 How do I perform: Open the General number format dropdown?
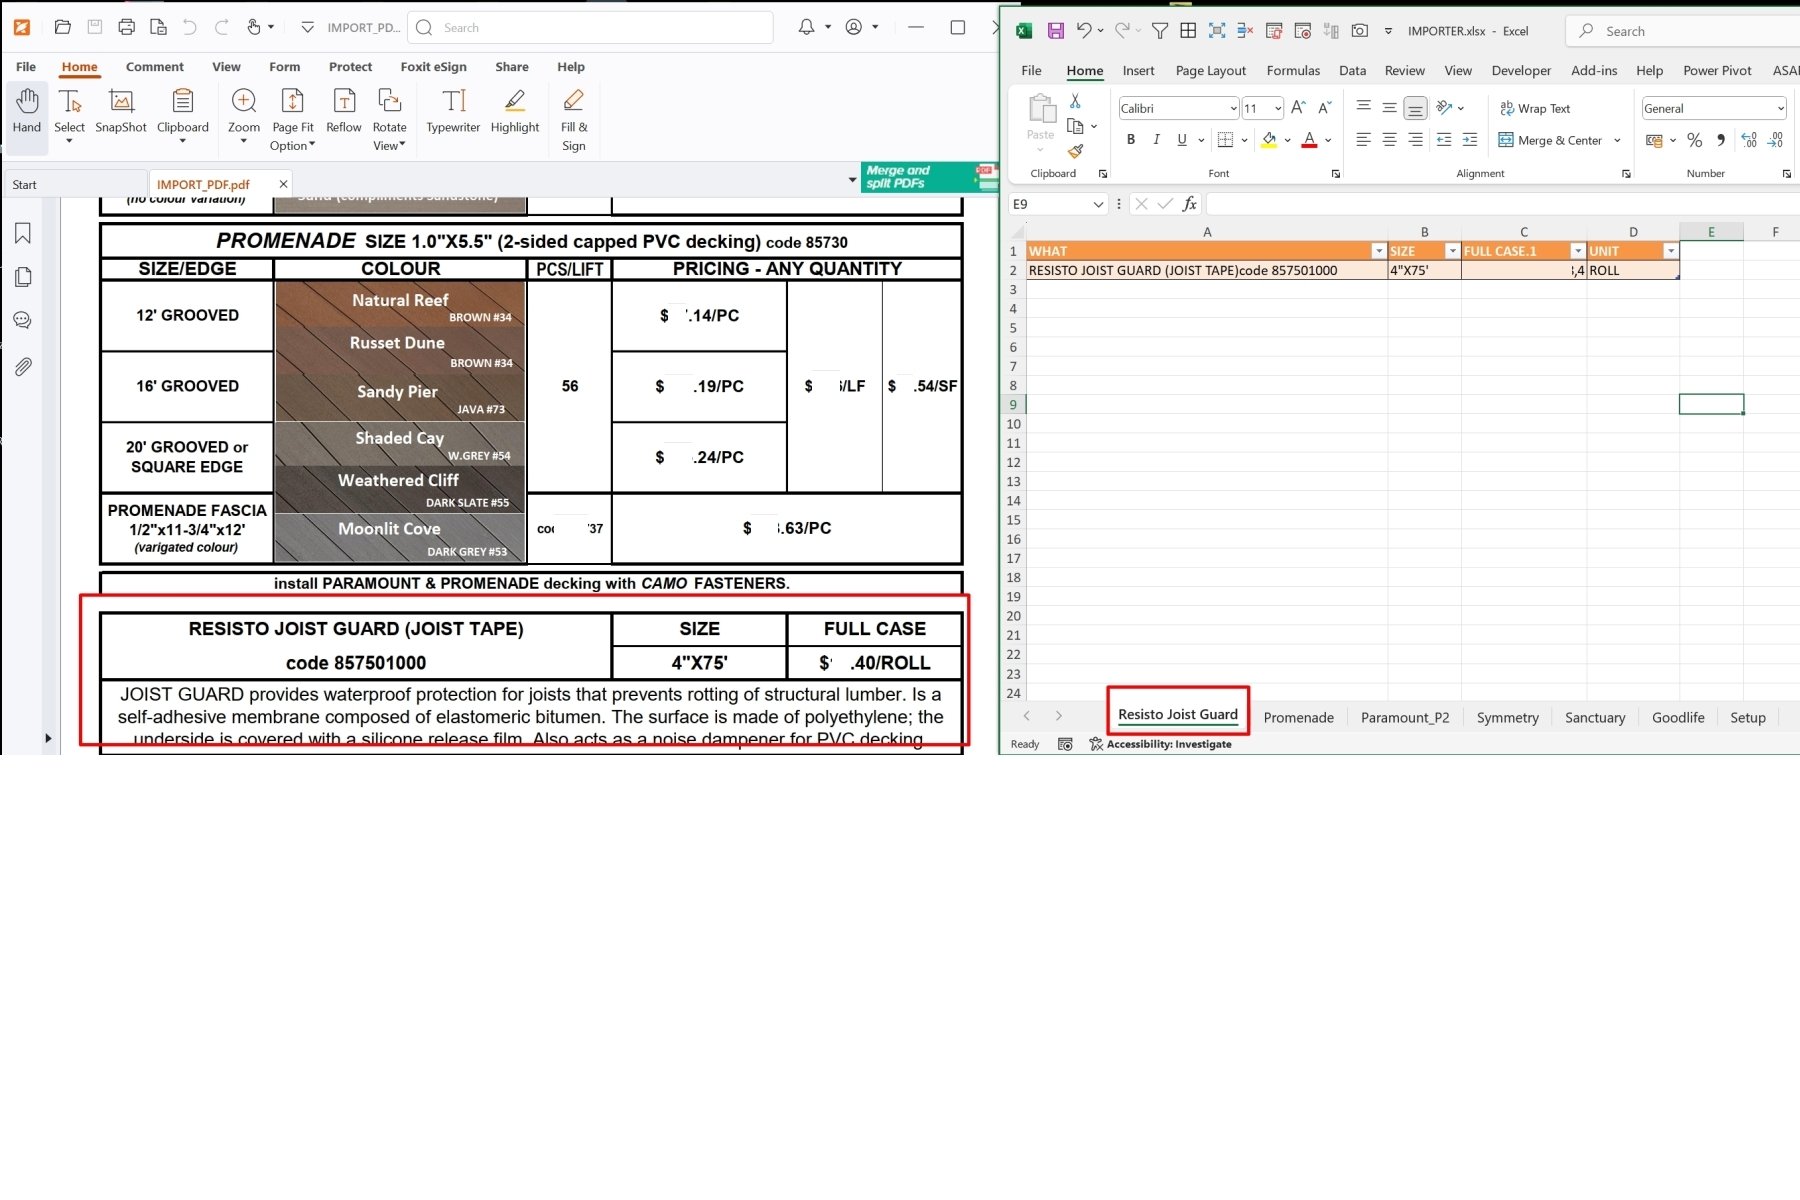tap(1780, 108)
